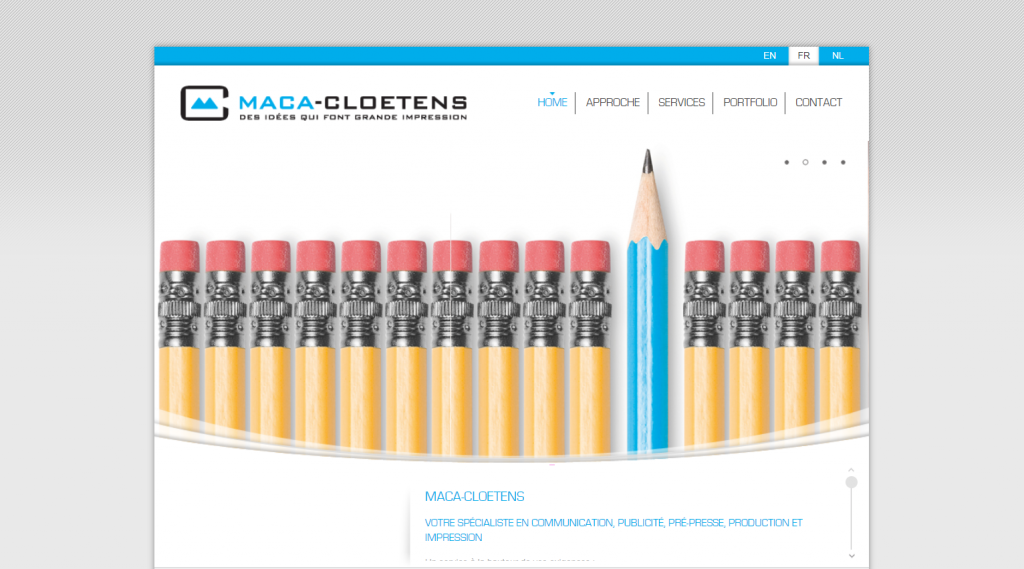The height and width of the screenshot is (569, 1024).
Task: Select the first slideshow dot
Action: click(x=787, y=162)
